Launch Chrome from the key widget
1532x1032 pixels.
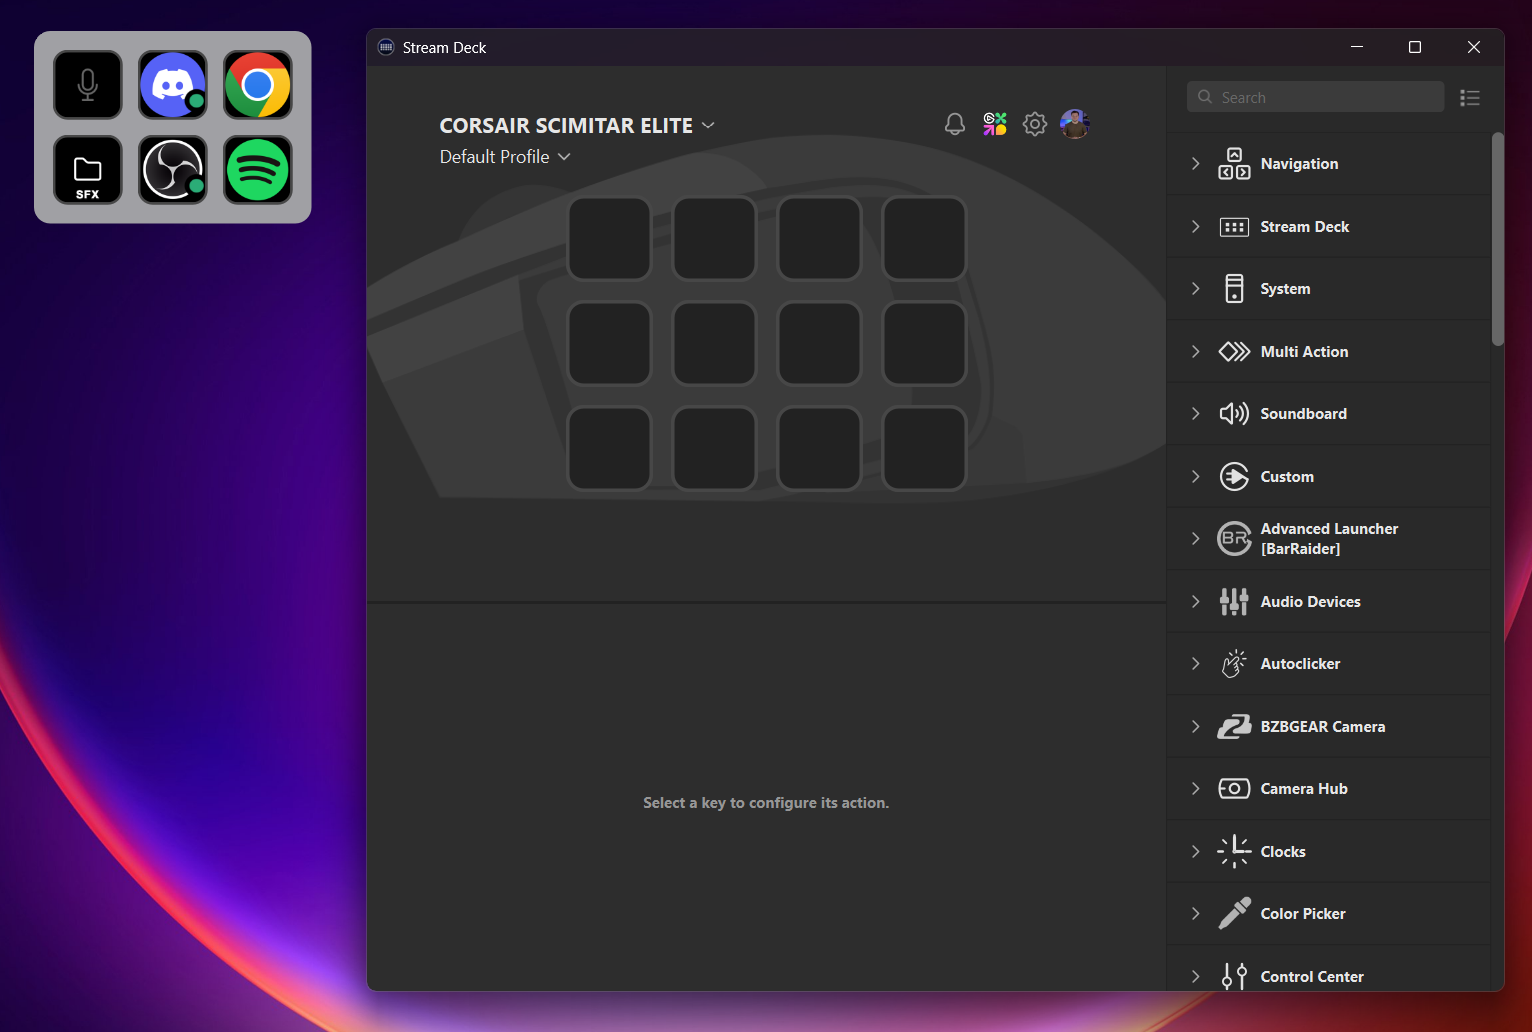pos(258,85)
